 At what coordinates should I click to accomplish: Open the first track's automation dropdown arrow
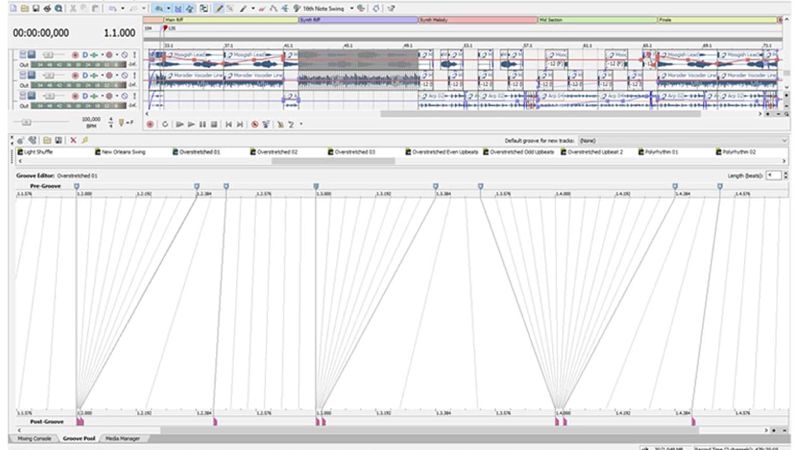pyautogui.click(x=117, y=55)
